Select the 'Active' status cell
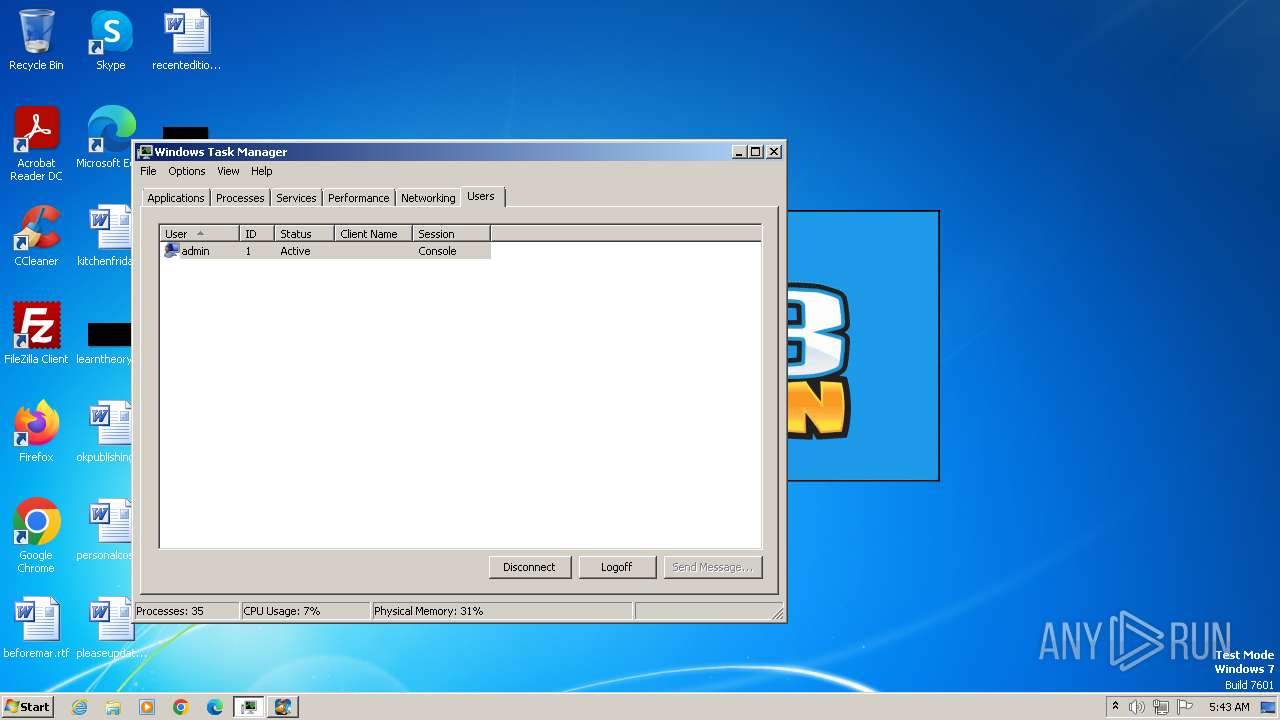 click(x=295, y=251)
